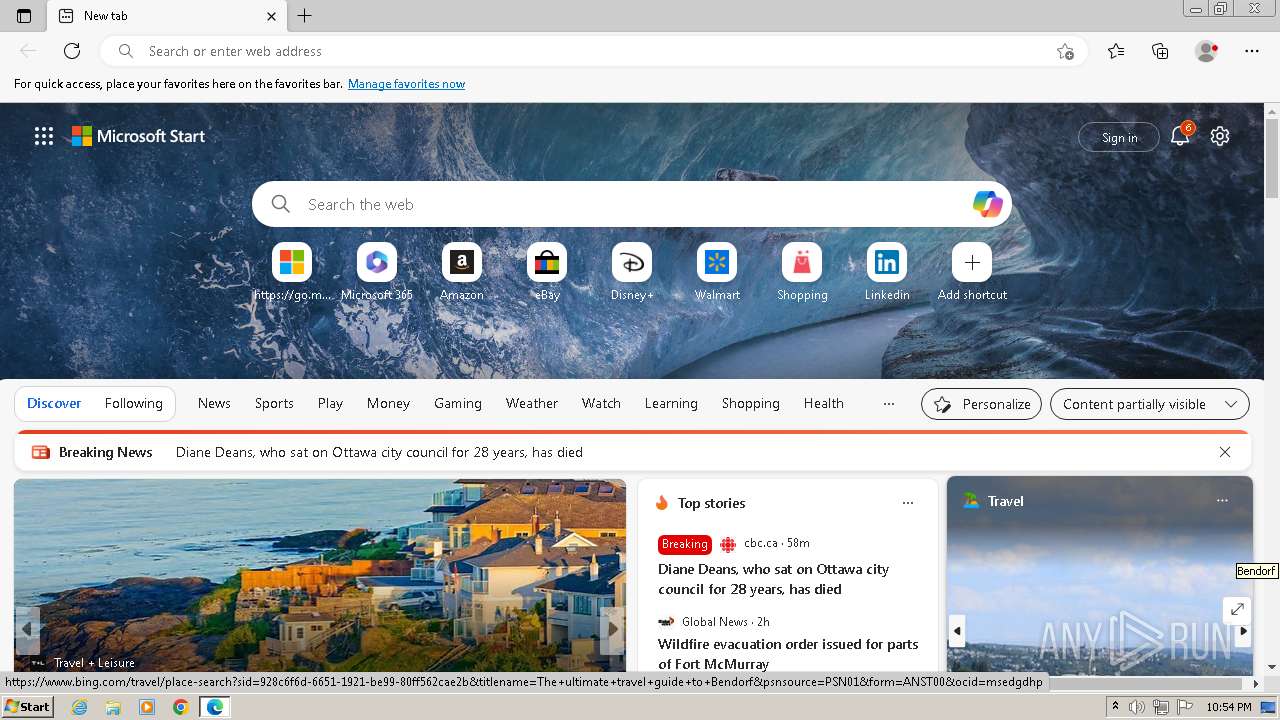
Task: Click Manage favorites now link
Action: point(406,84)
